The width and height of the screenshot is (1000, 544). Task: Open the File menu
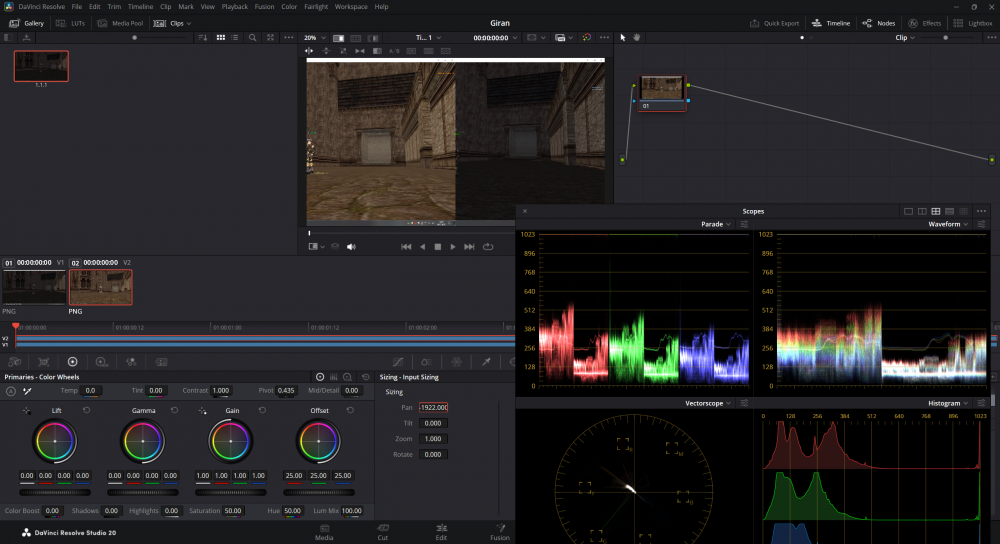click(77, 6)
